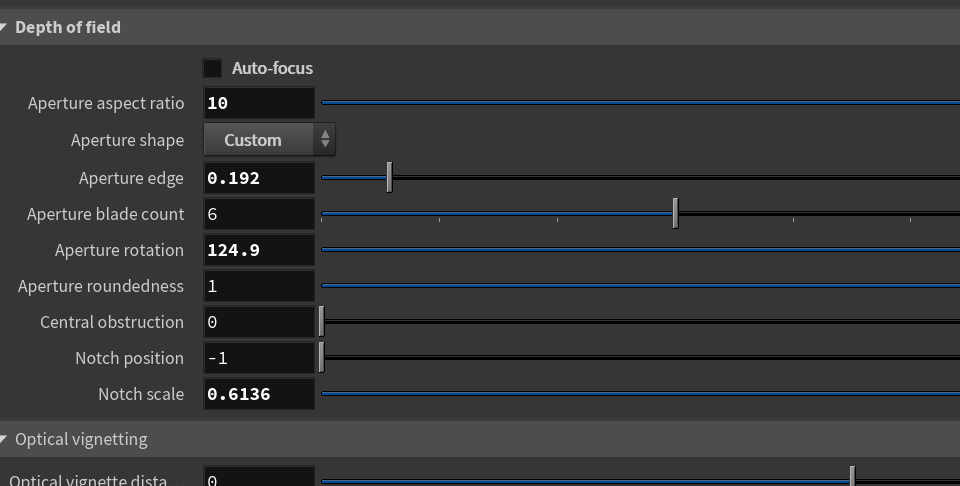Collapse the Depth of field section
960x486 pixels.
6,27
